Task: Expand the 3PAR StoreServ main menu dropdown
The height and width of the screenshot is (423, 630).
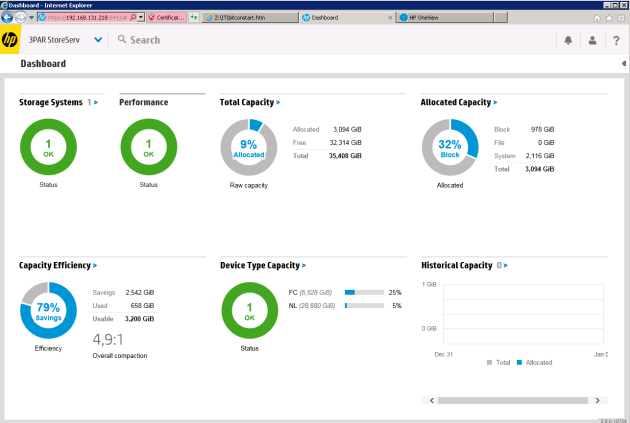Action: [98, 40]
